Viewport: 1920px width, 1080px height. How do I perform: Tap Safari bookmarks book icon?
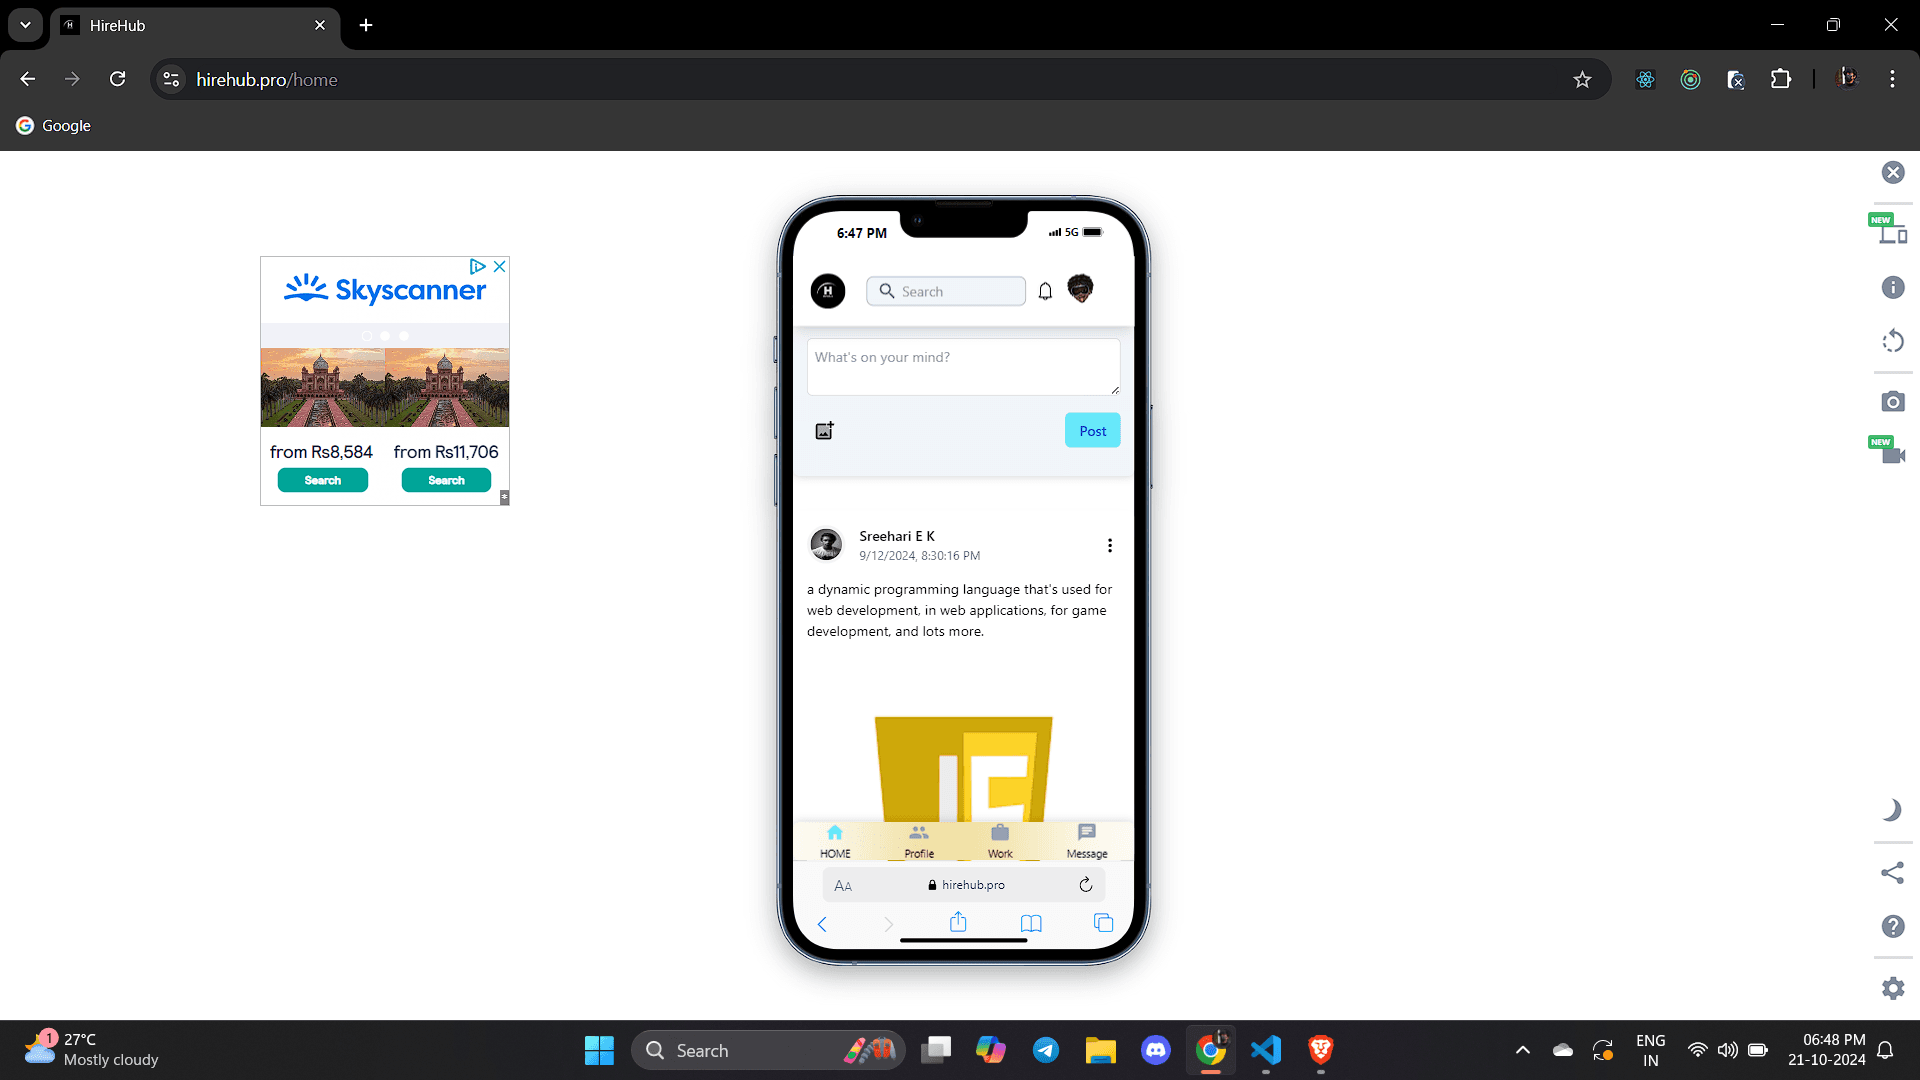[1031, 923]
